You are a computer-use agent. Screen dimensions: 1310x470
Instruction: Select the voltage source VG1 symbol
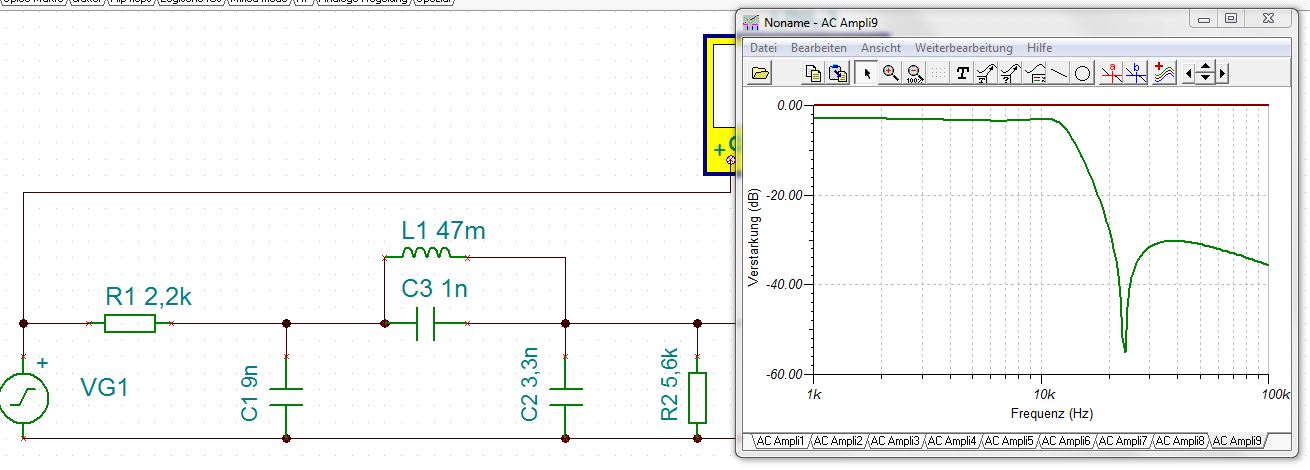24,398
